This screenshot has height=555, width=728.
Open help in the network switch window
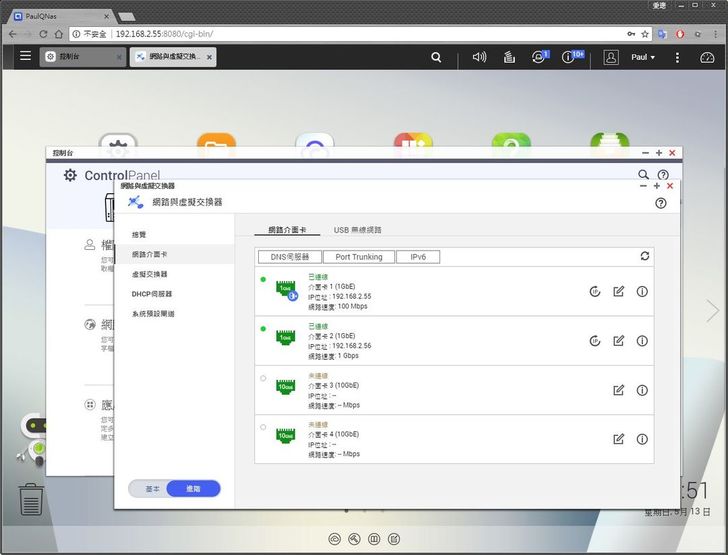(660, 203)
